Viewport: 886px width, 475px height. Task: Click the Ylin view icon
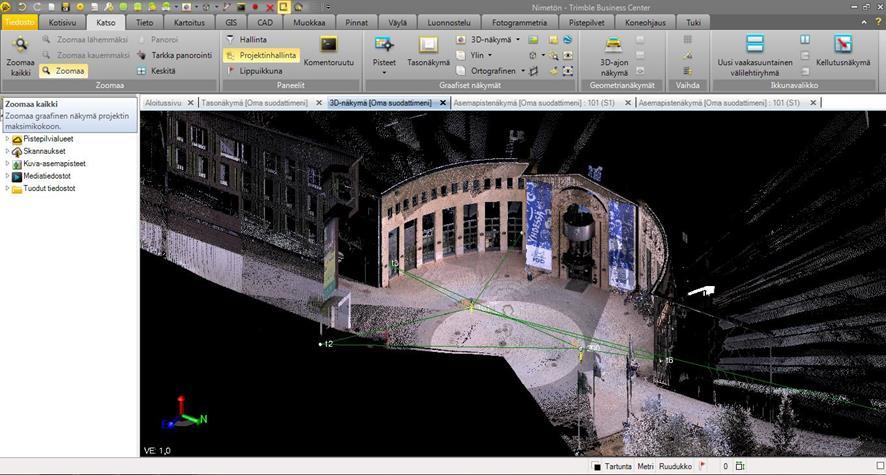(461, 55)
